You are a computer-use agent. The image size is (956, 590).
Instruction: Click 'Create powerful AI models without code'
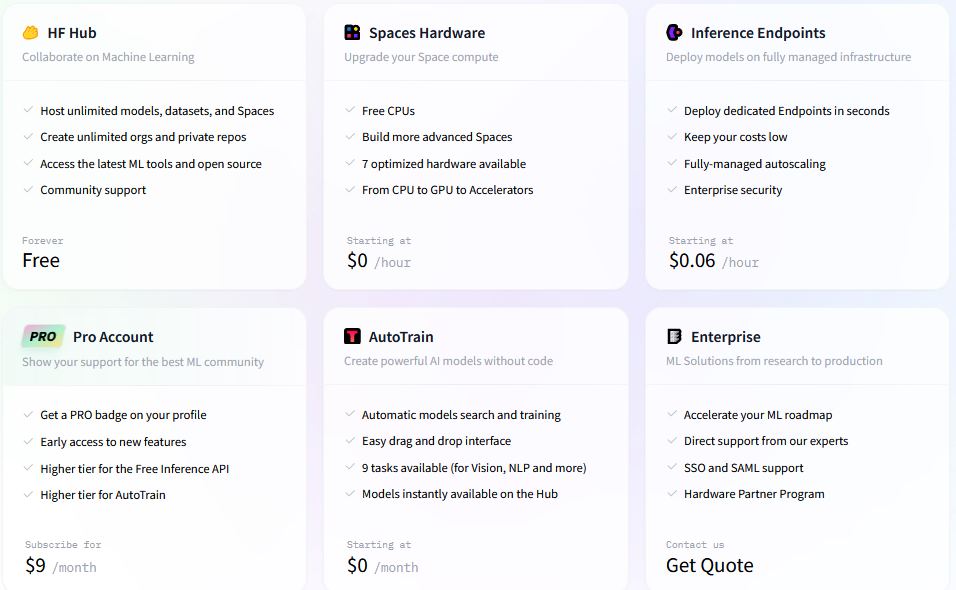(448, 361)
